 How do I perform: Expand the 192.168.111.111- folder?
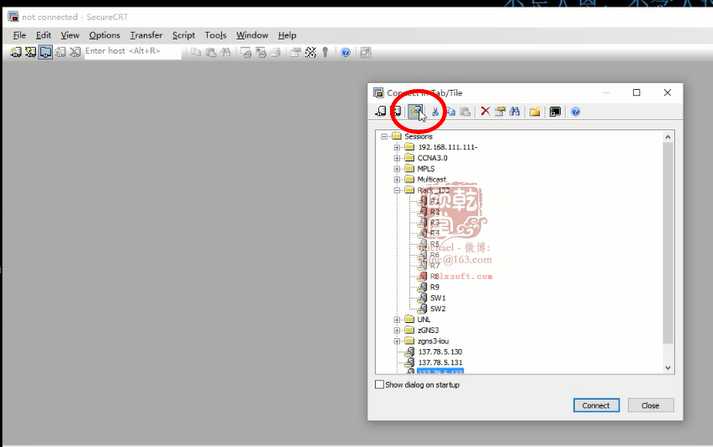point(397,147)
